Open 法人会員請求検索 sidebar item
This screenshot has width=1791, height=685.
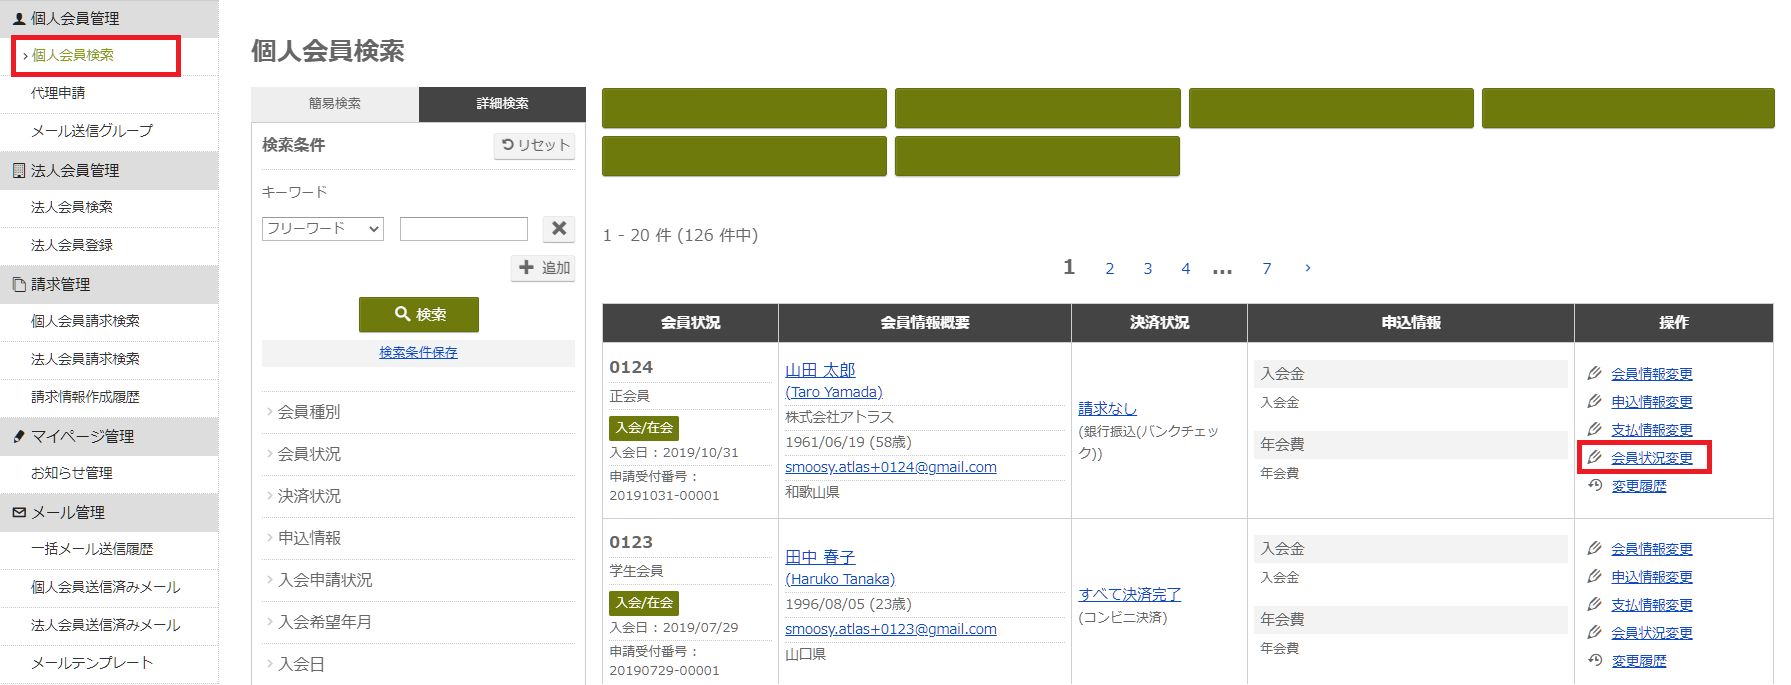coord(85,359)
